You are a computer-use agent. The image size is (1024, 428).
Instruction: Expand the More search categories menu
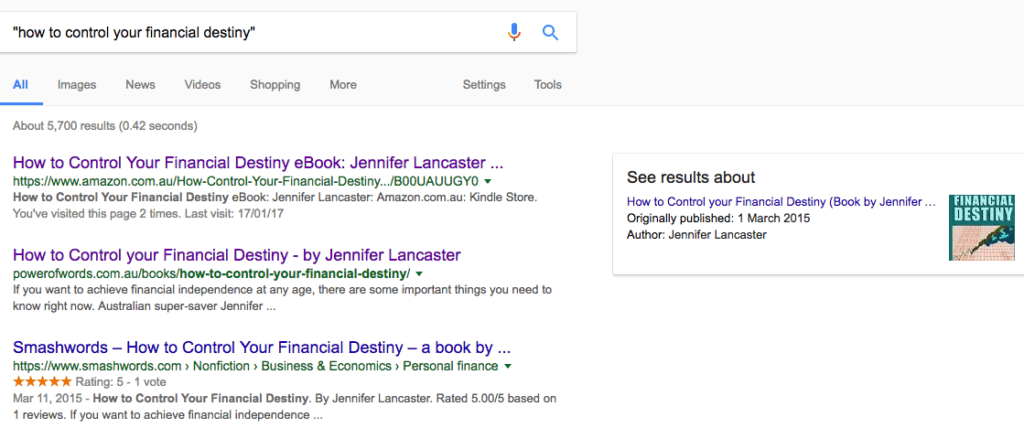pyautogui.click(x=343, y=85)
